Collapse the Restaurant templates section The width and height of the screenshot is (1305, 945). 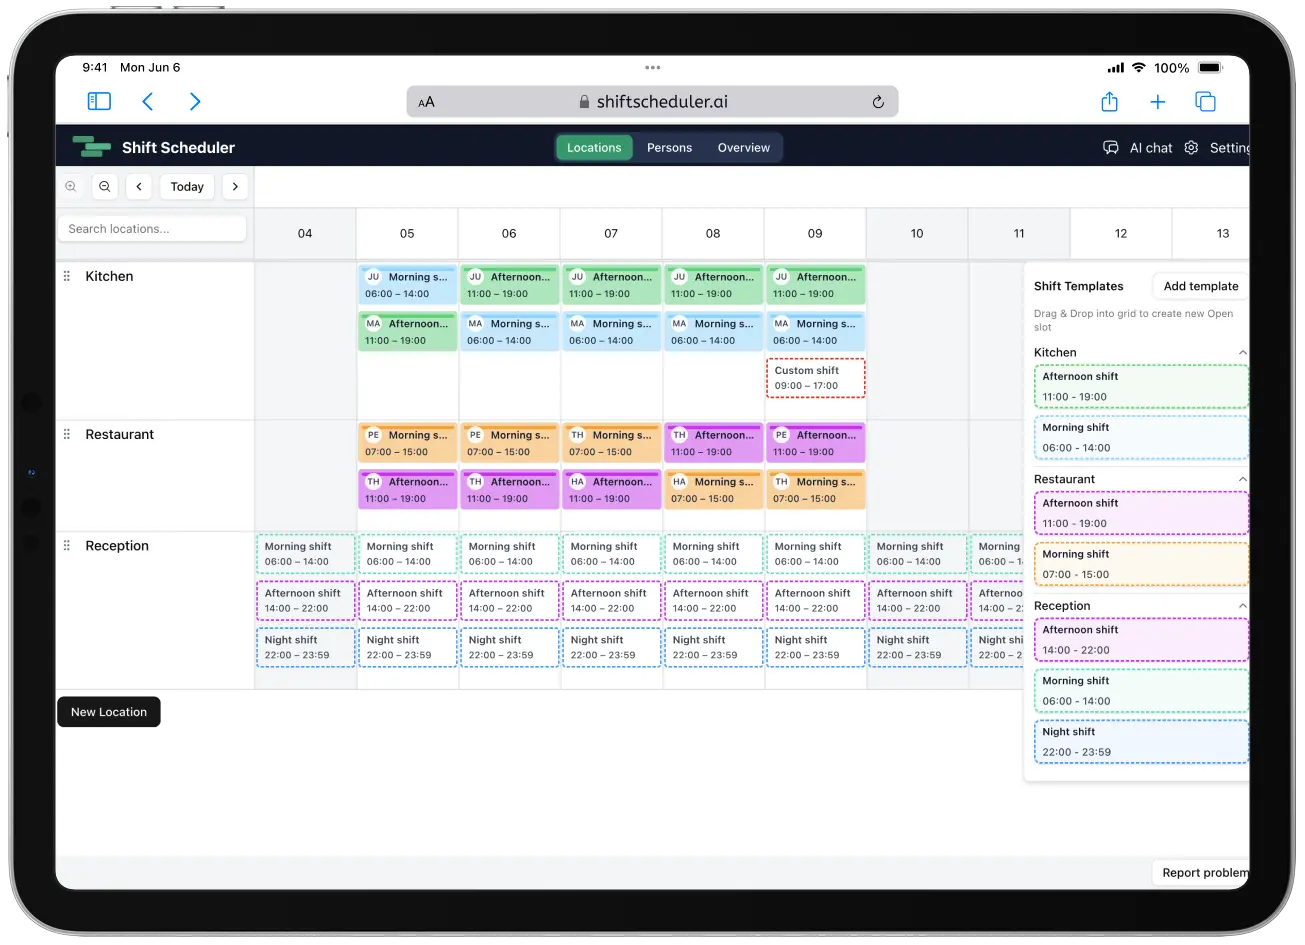1242,479
